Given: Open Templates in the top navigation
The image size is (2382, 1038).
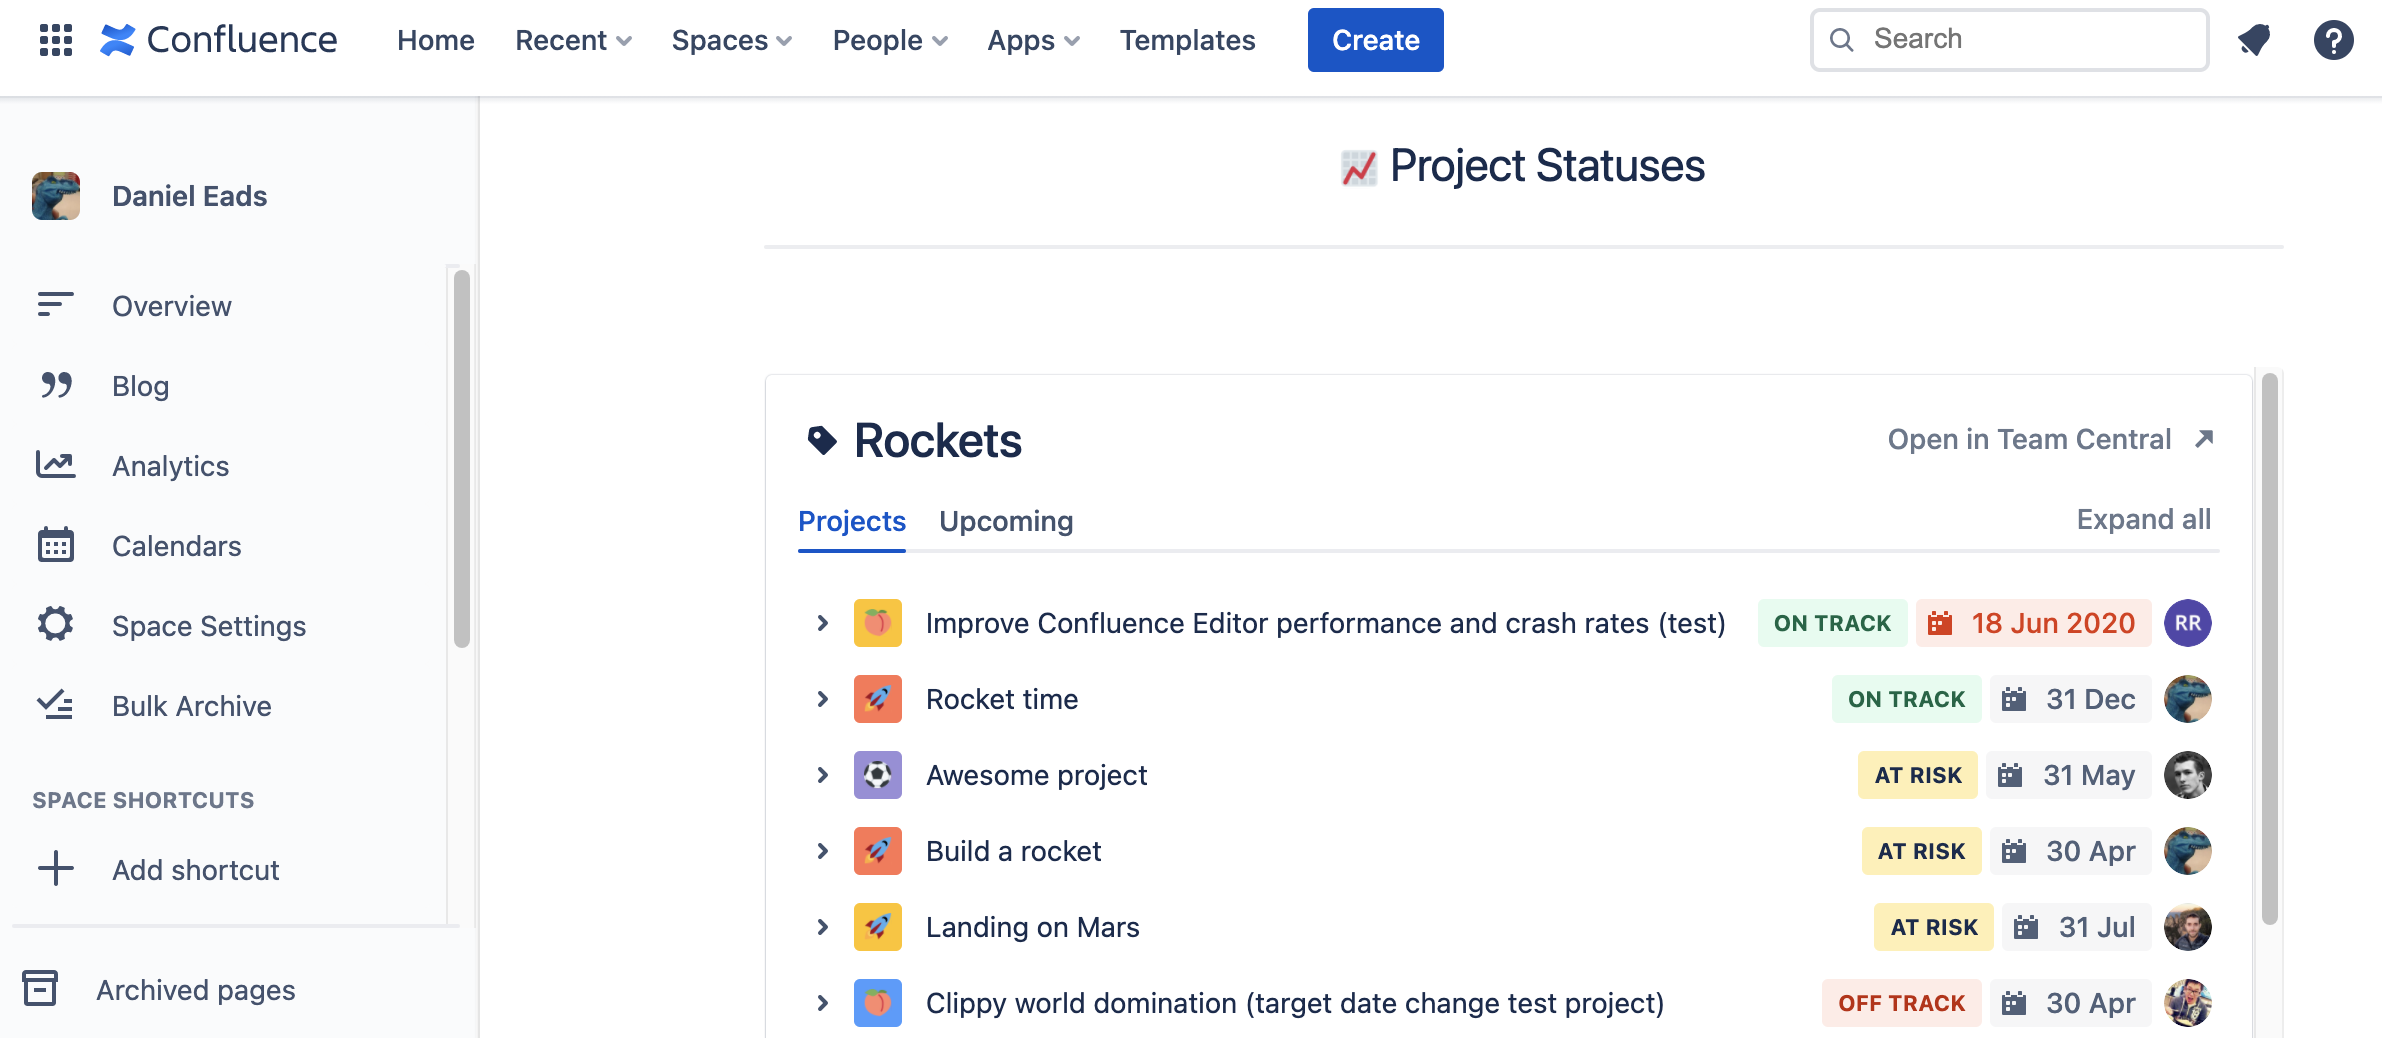Looking at the screenshot, I should pos(1187,40).
